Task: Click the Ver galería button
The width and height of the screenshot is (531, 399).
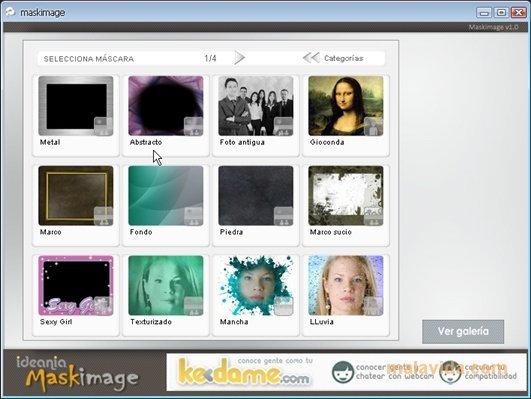Action: click(463, 331)
